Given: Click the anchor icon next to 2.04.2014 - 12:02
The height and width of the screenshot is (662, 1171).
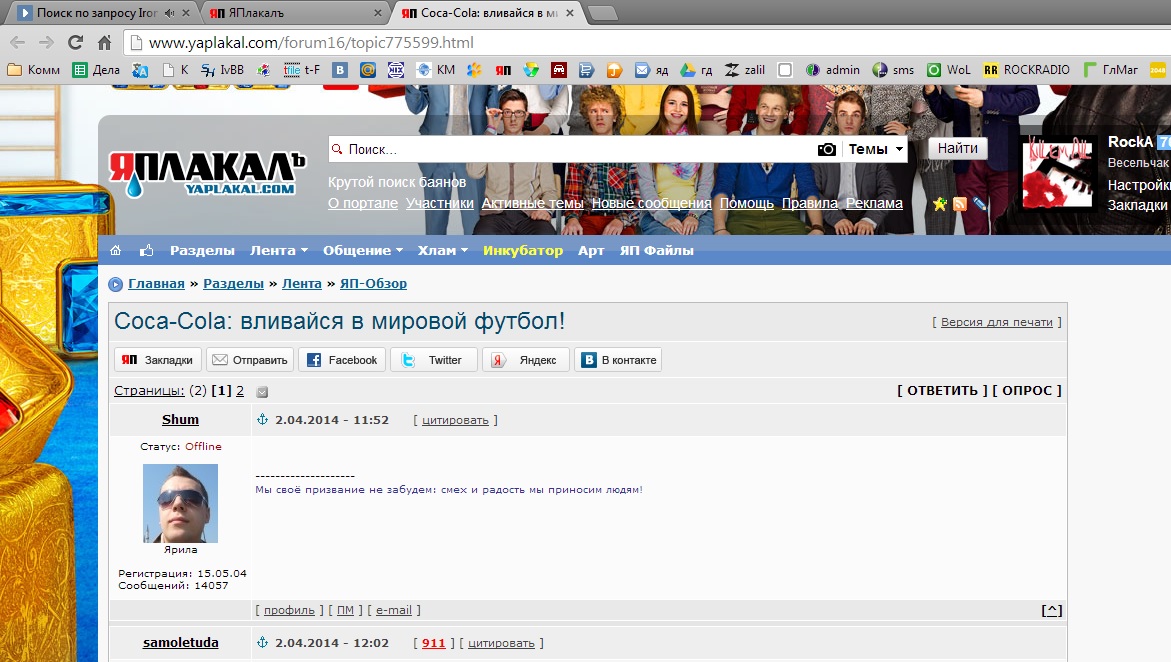Looking at the screenshot, I should (x=262, y=642).
